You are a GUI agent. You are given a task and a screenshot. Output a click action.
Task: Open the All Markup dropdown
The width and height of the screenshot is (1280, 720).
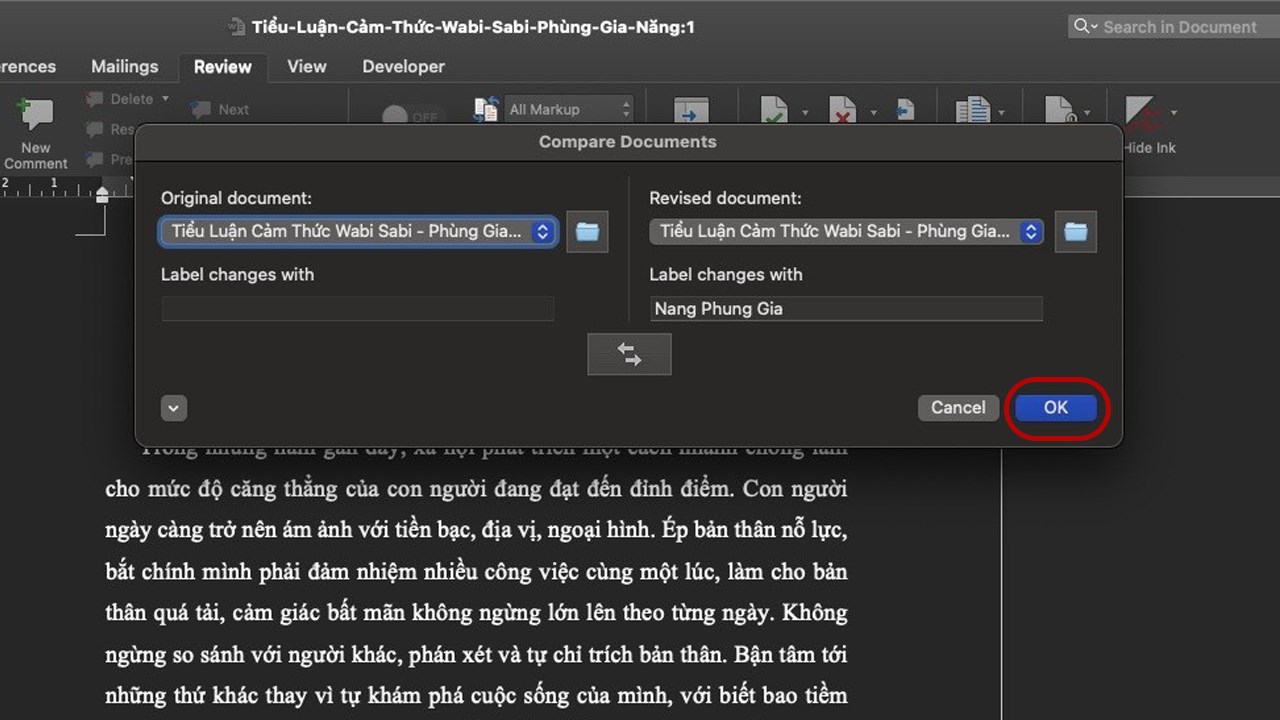570,109
